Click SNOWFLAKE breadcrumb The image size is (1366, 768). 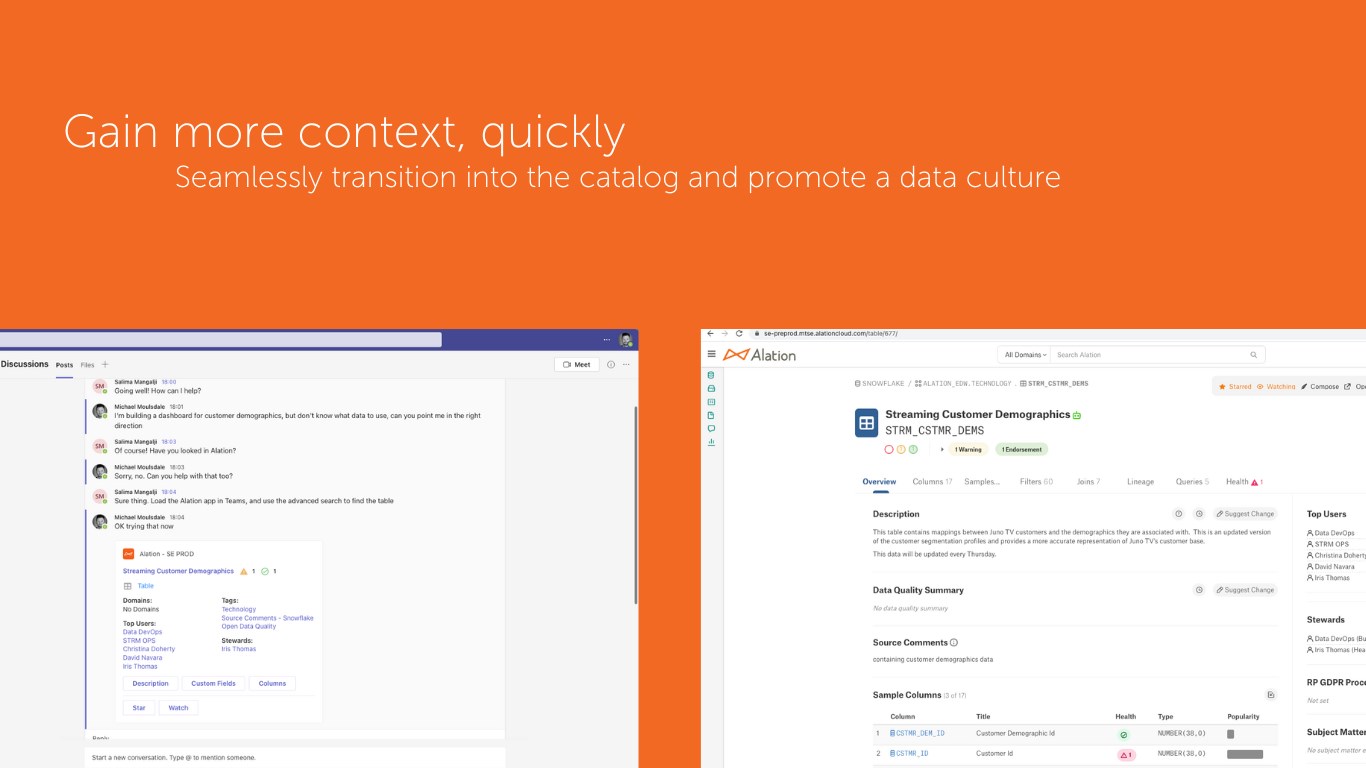879,383
